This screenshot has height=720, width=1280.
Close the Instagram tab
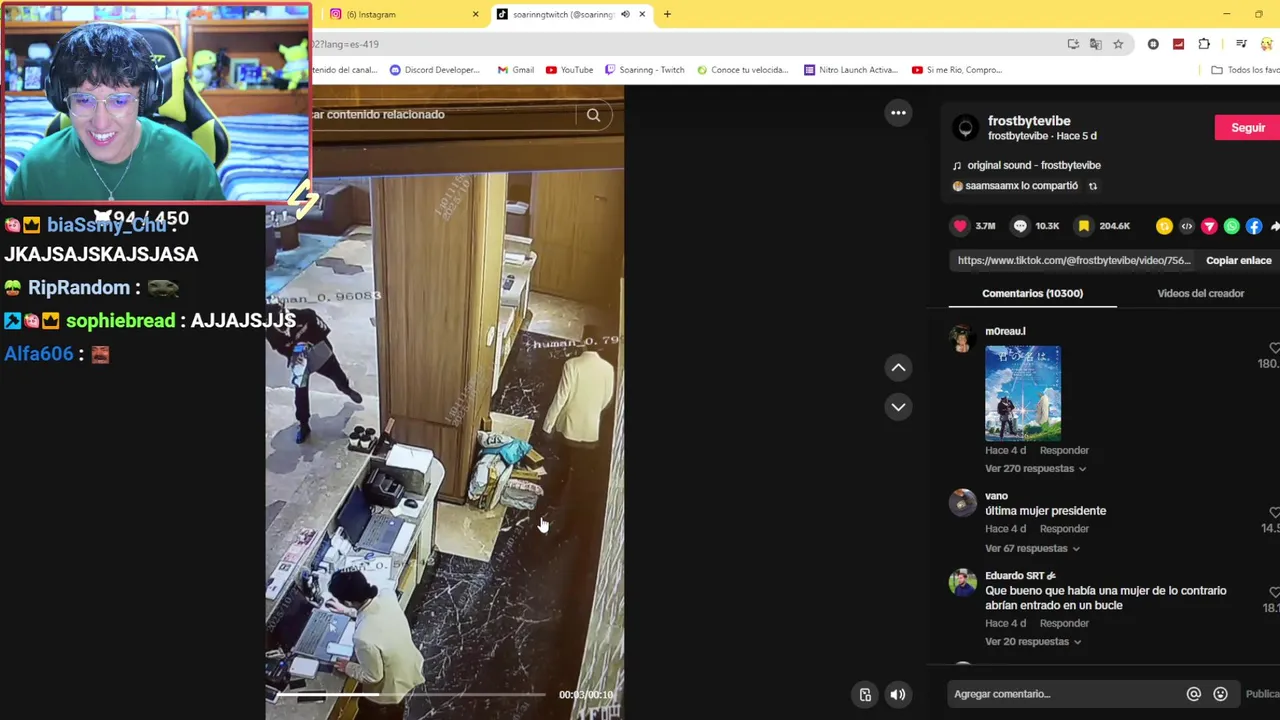[475, 15]
